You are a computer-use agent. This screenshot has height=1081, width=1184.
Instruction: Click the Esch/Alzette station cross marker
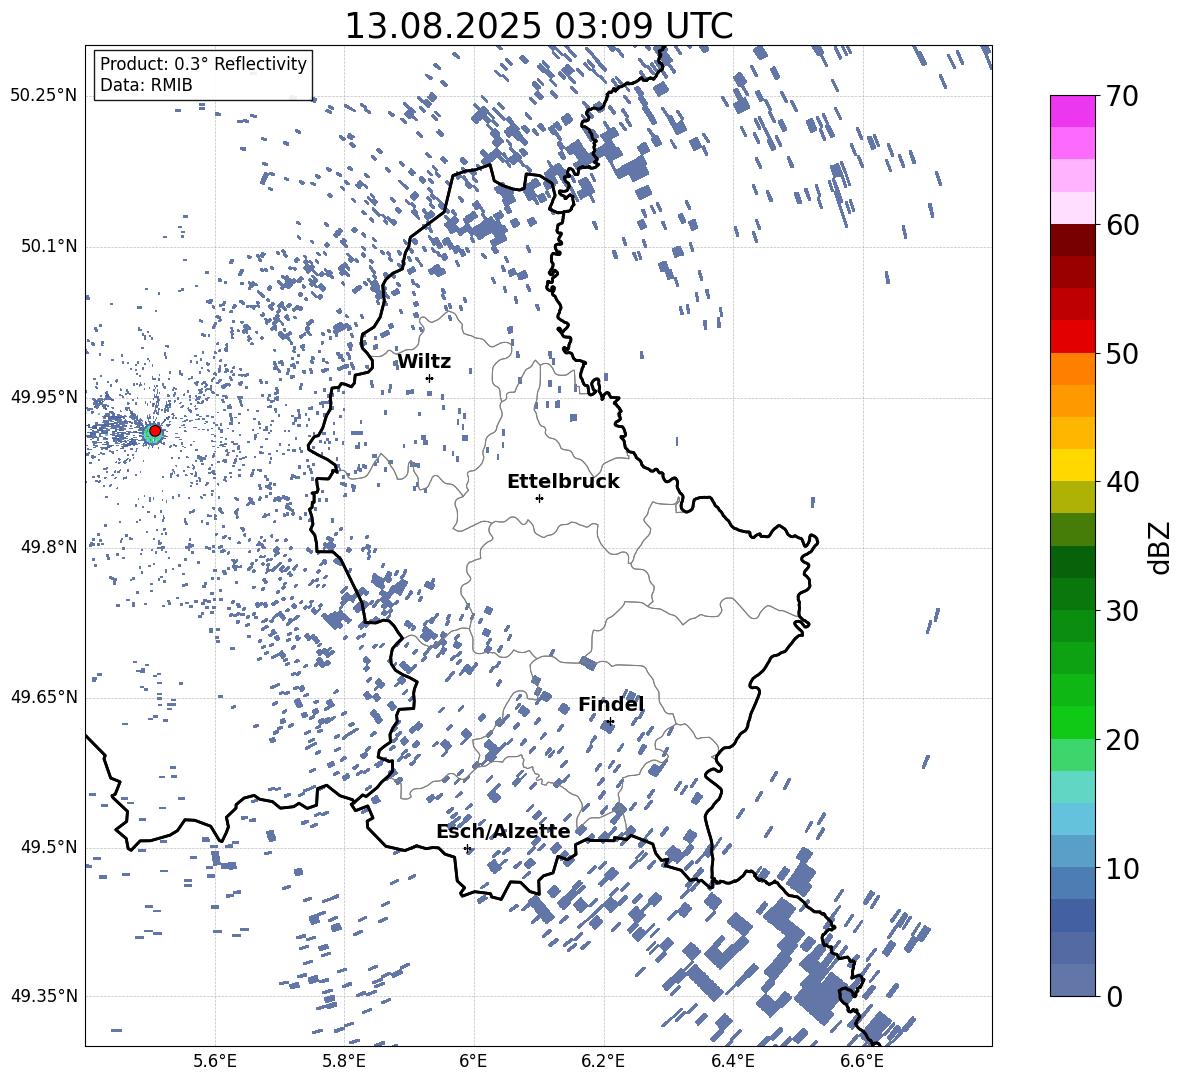pos(467,848)
